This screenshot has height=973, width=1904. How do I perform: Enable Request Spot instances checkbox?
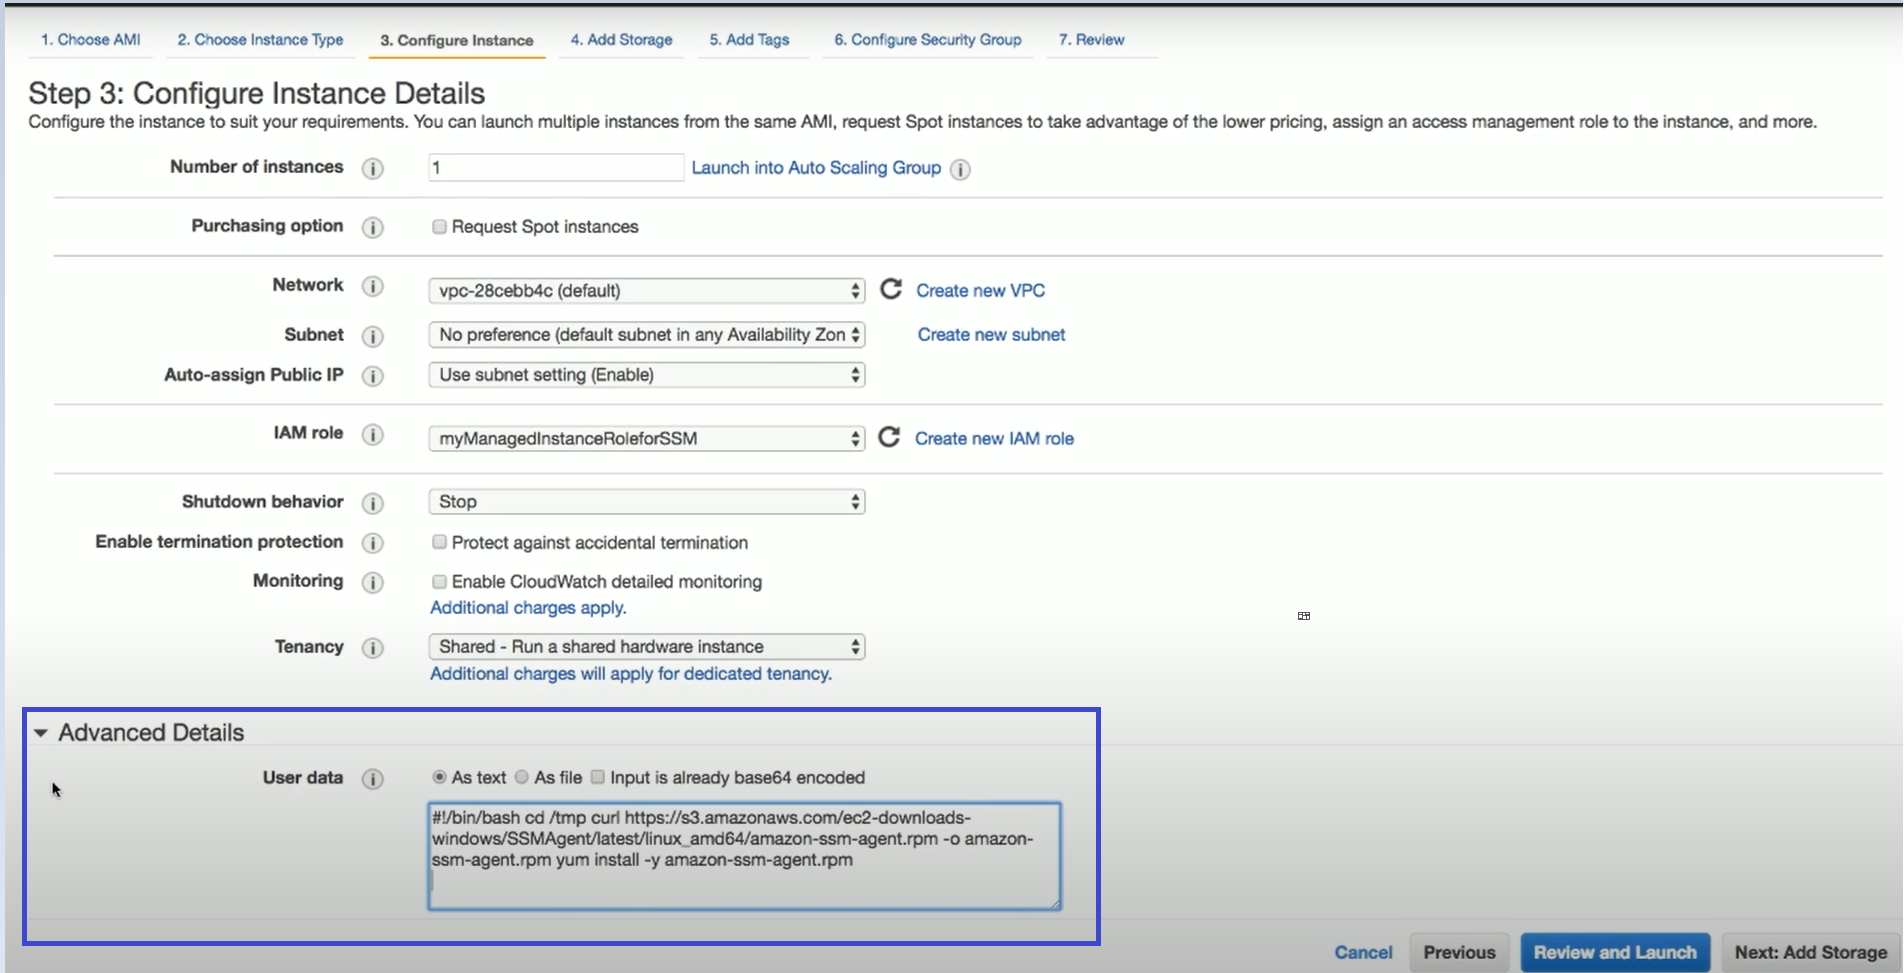pos(439,227)
